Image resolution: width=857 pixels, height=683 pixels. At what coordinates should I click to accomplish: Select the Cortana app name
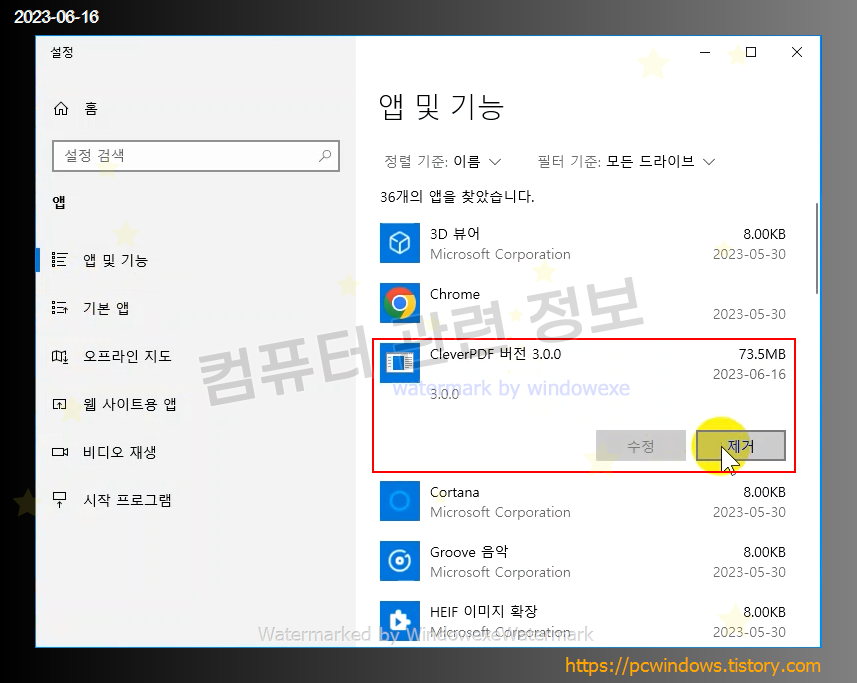coord(455,492)
